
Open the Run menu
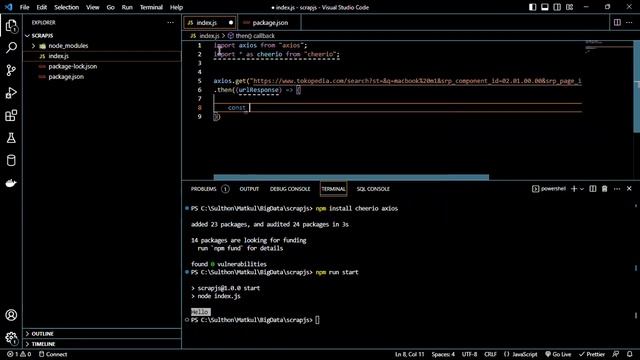pos(127,7)
